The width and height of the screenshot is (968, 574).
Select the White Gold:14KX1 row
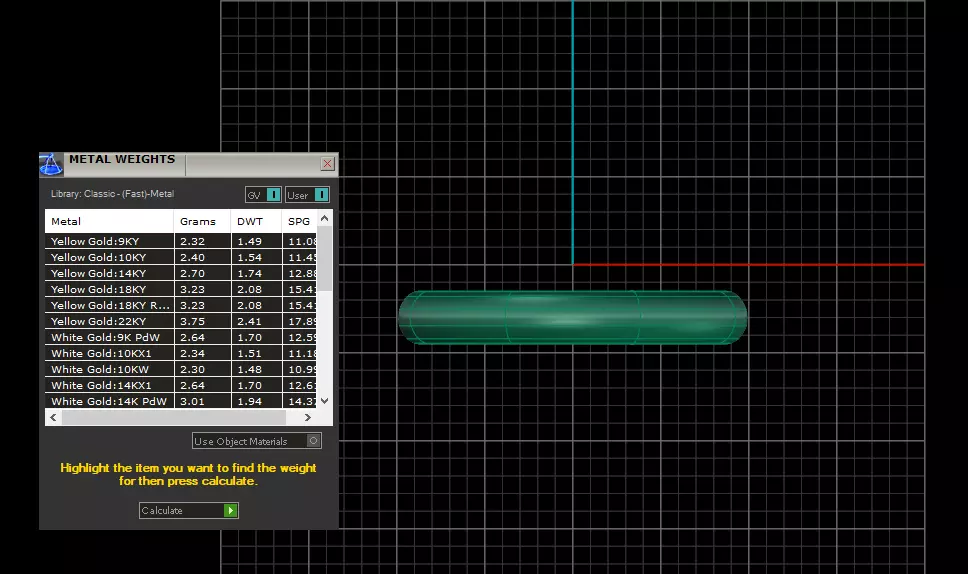180,386
